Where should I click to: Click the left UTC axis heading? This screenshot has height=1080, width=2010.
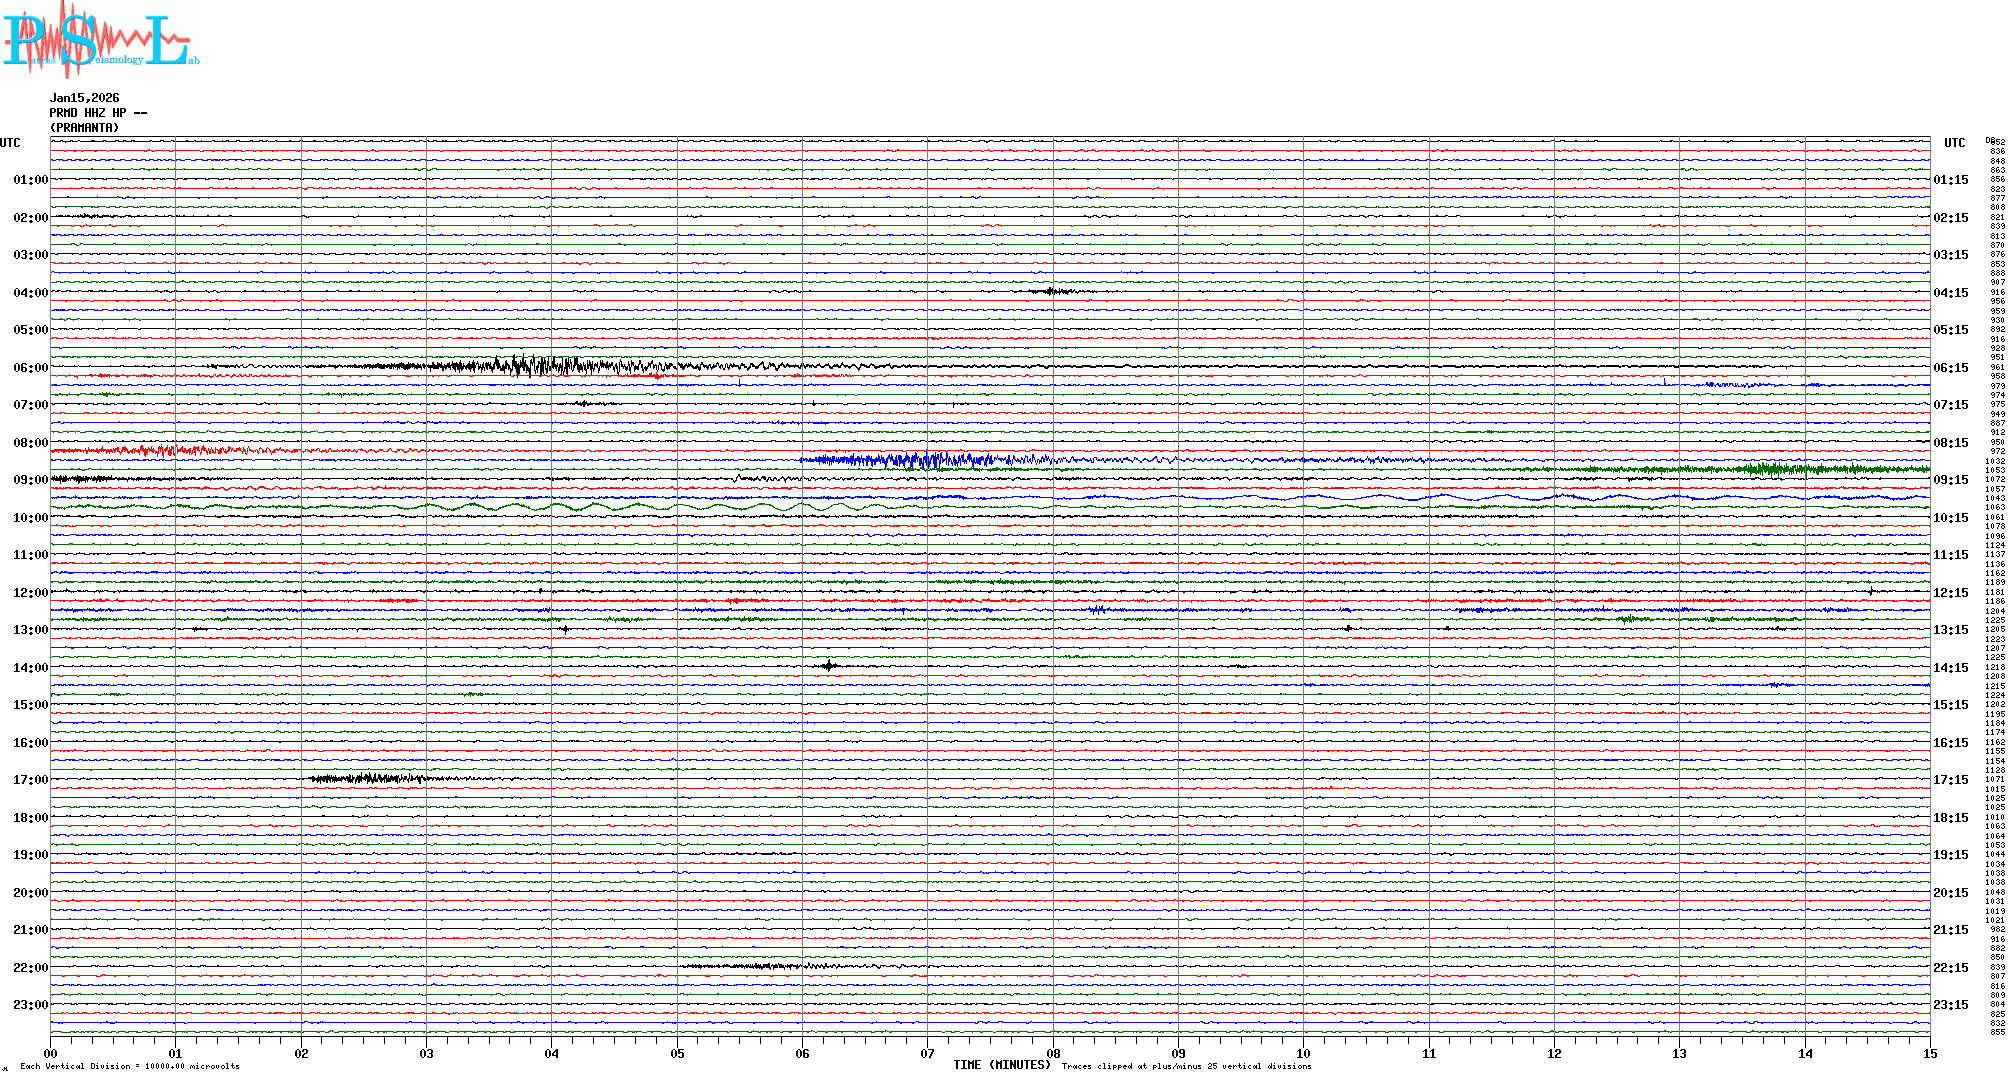(10, 143)
